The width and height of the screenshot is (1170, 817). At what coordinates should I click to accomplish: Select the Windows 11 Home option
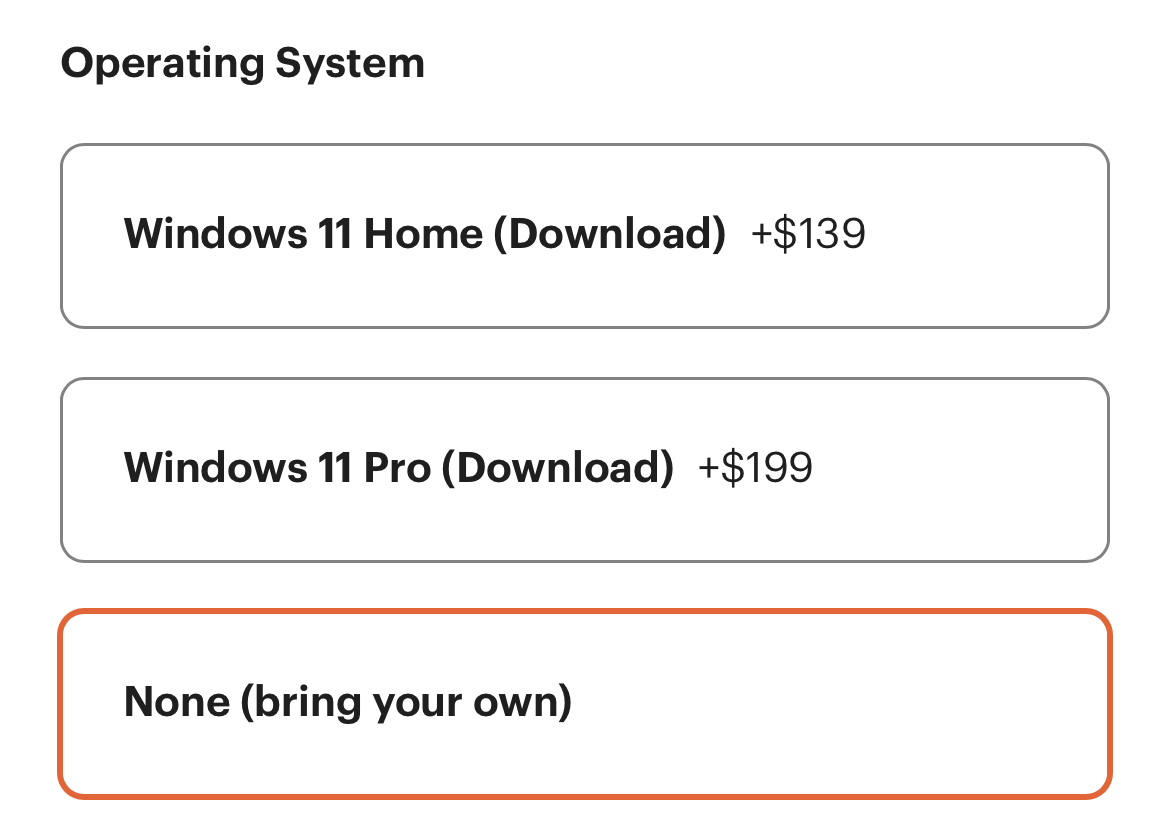(585, 236)
